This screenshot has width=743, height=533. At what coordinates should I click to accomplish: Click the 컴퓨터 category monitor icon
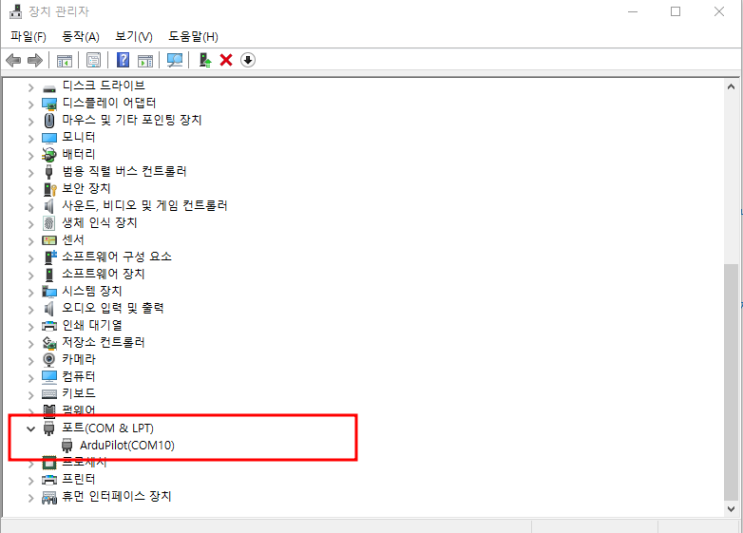(49, 377)
